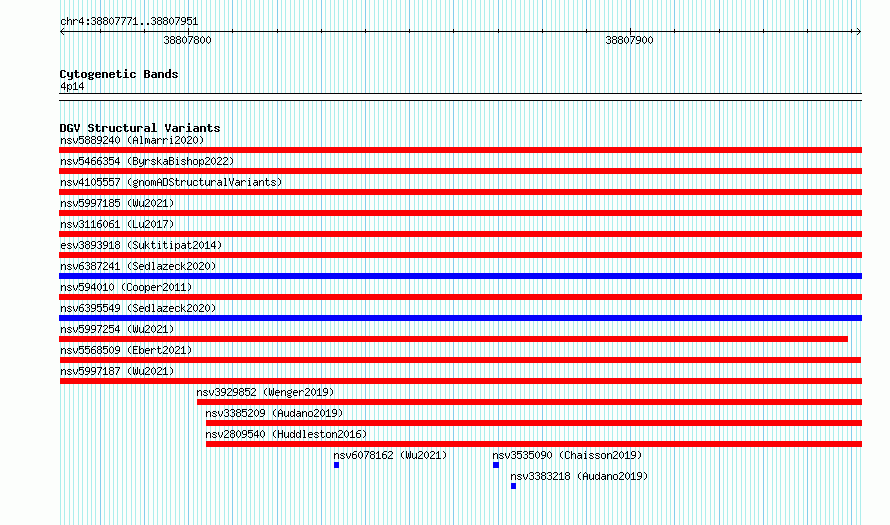Open the nsv3929852 (Wenger2019) label

[265, 392]
